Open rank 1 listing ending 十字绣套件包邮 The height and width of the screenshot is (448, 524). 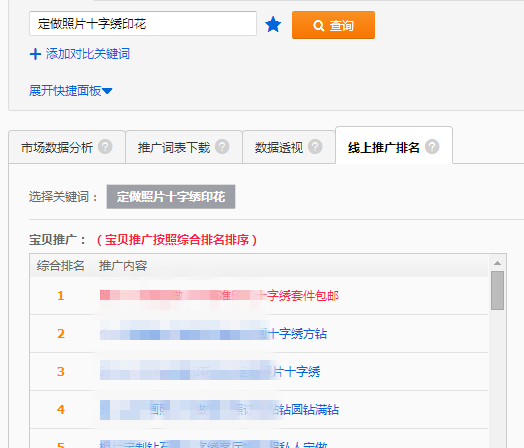[x=219, y=296]
